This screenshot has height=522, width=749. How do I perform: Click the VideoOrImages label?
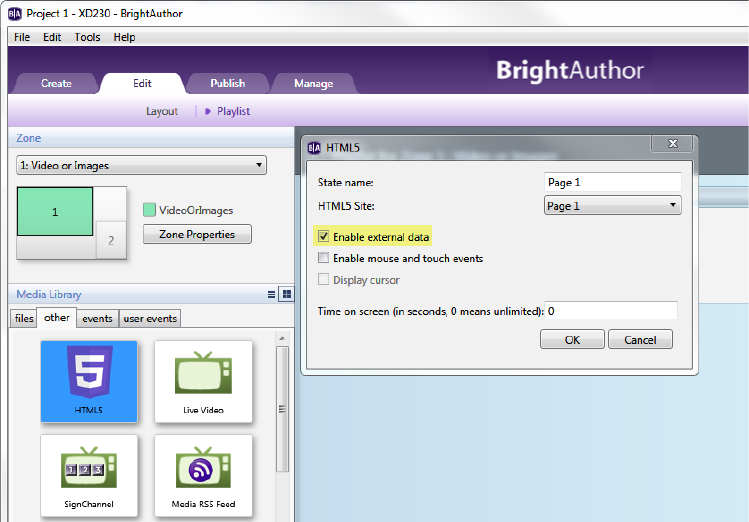[196, 210]
